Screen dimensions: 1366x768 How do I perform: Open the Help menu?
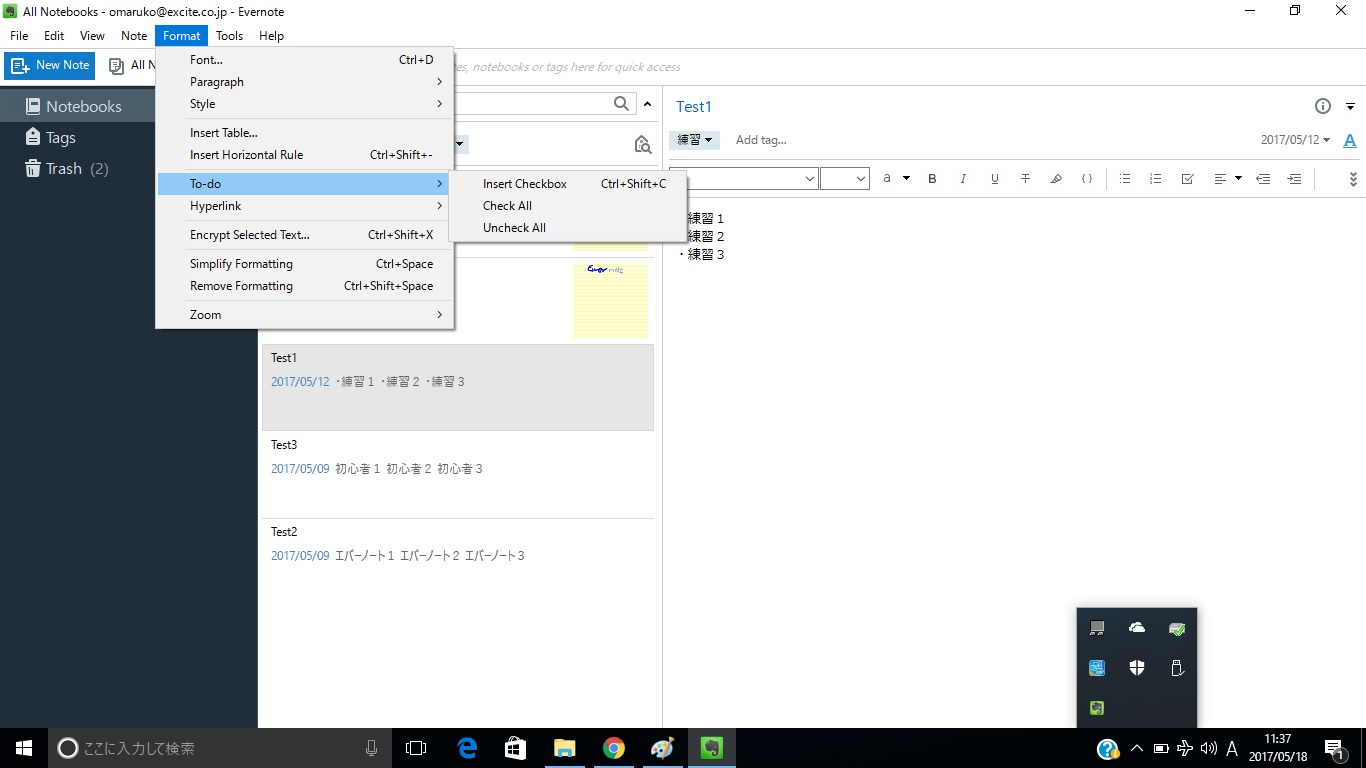coord(271,36)
